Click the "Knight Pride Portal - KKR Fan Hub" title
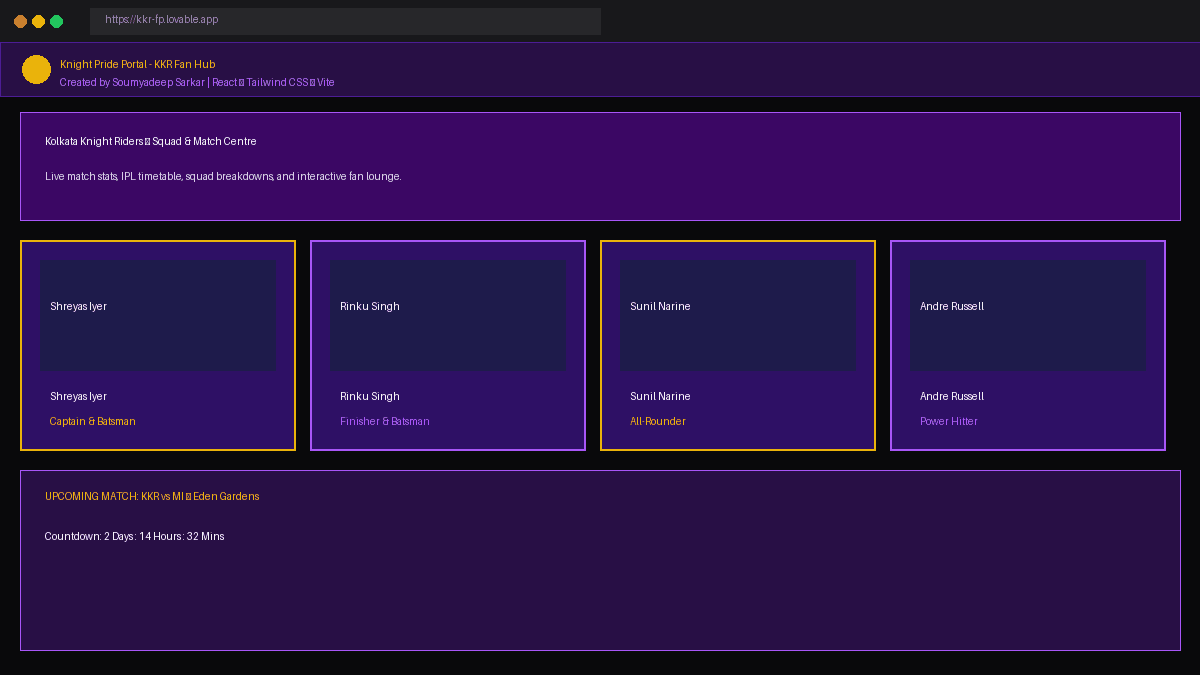1200x675 pixels. coord(138,64)
